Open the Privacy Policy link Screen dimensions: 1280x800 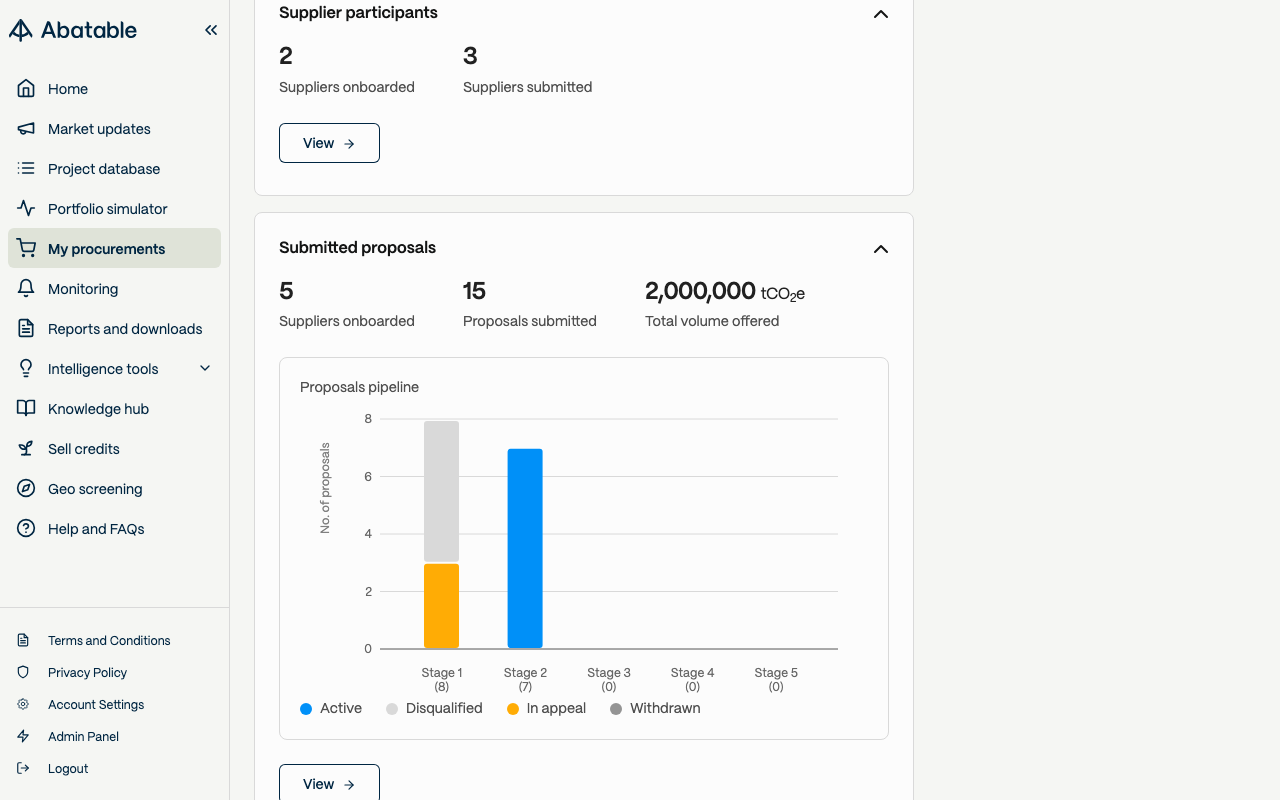pos(88,673)
